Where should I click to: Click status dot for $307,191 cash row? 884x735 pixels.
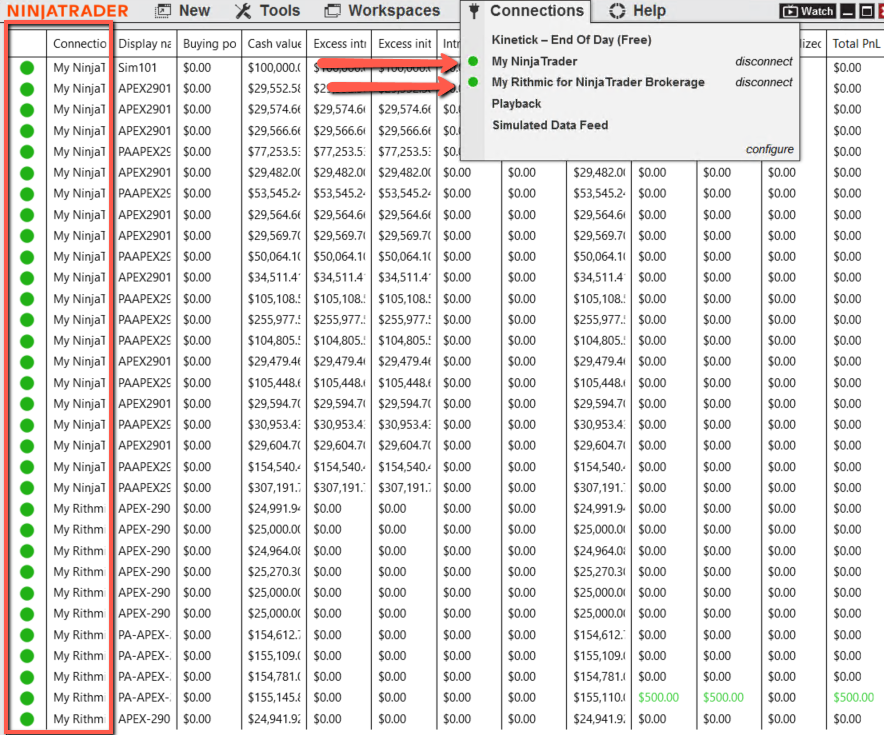26,488
